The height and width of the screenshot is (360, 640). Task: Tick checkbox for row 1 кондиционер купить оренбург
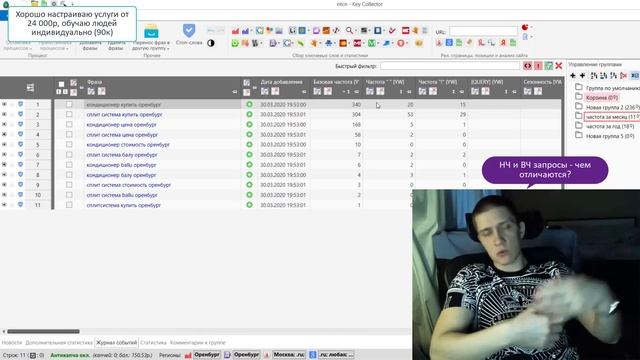pos(69,104)
